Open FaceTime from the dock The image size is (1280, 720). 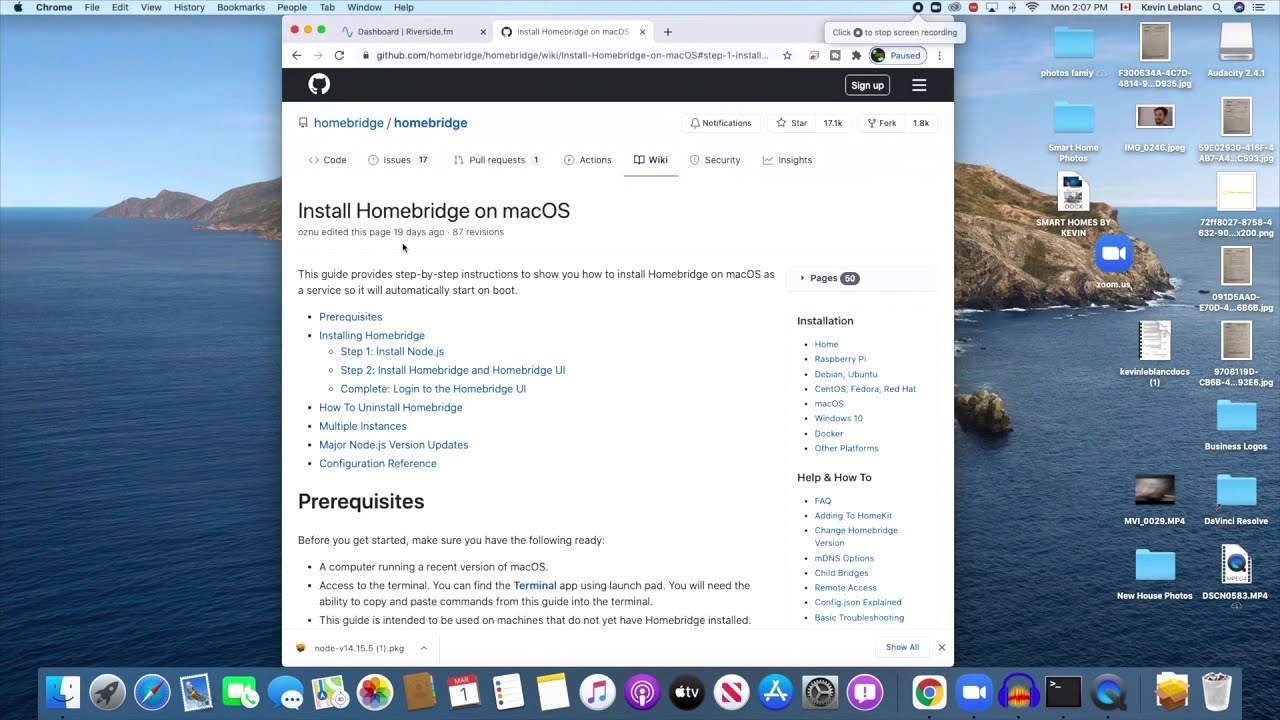coord(241,692)
